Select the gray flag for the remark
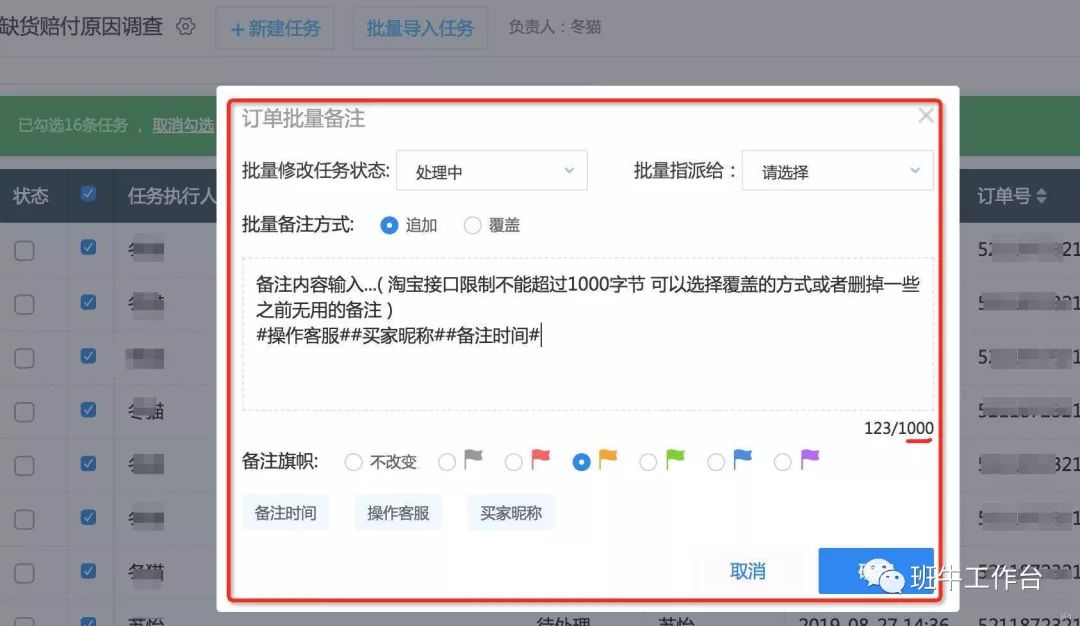 tap(447, 462)
